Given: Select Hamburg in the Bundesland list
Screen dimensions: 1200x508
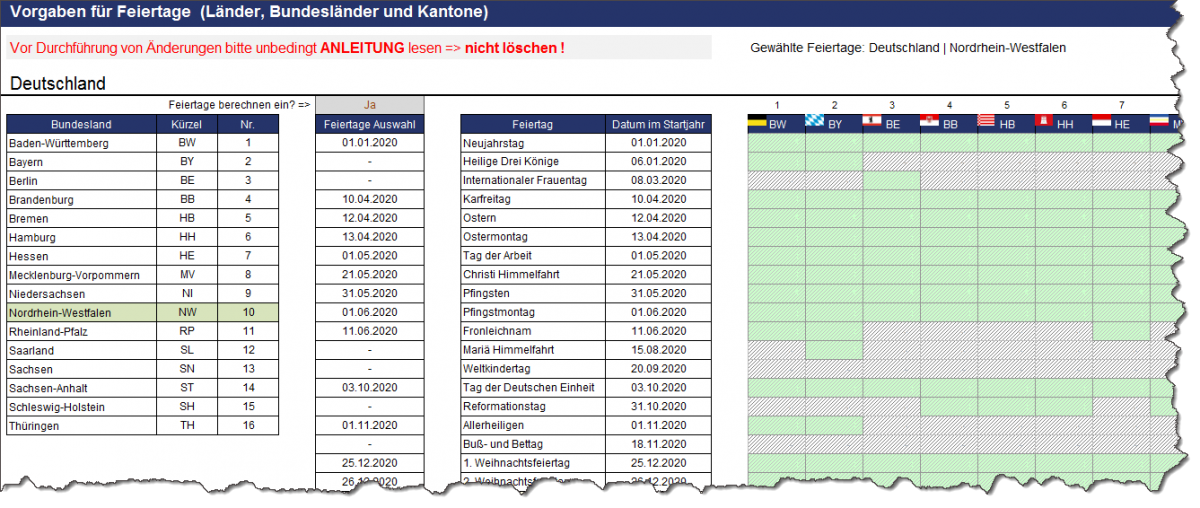Looking at the screenshot, I should 82,238.
